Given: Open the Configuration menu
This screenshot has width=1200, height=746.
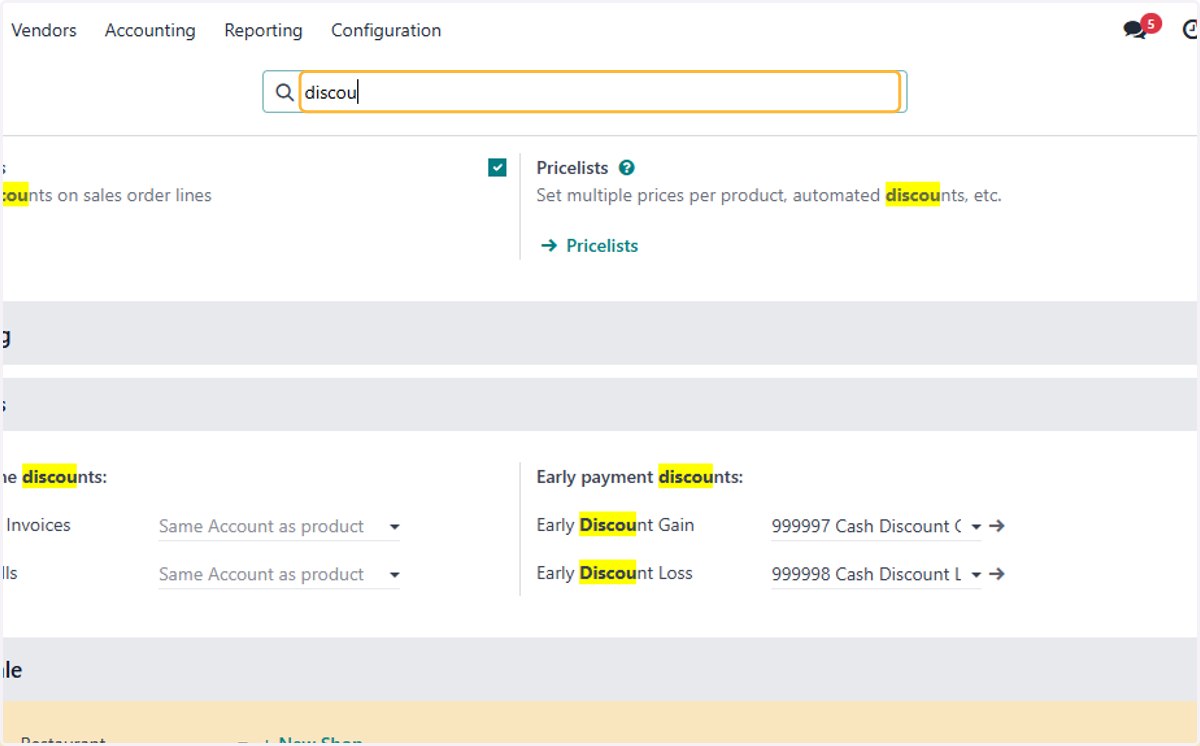Looking at the screenshot, I should click(386, 30).
